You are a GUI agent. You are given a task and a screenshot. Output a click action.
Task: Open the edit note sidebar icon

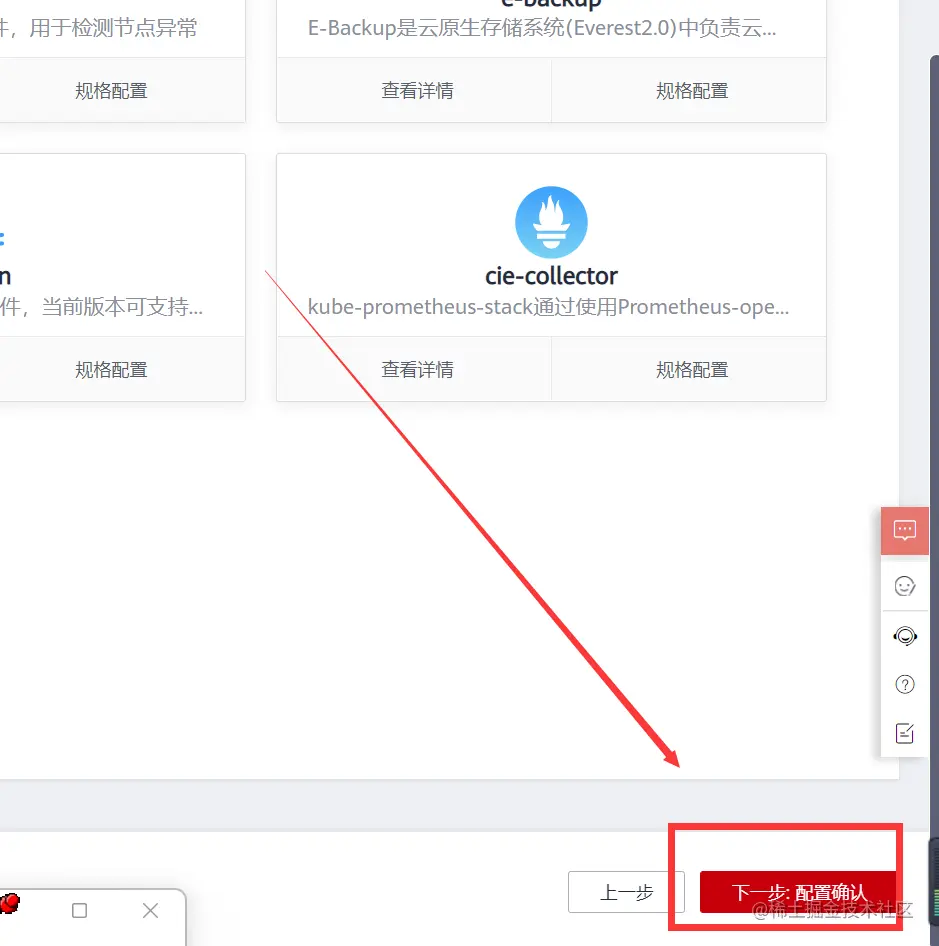pyautogui.click(x=905, y=733)
